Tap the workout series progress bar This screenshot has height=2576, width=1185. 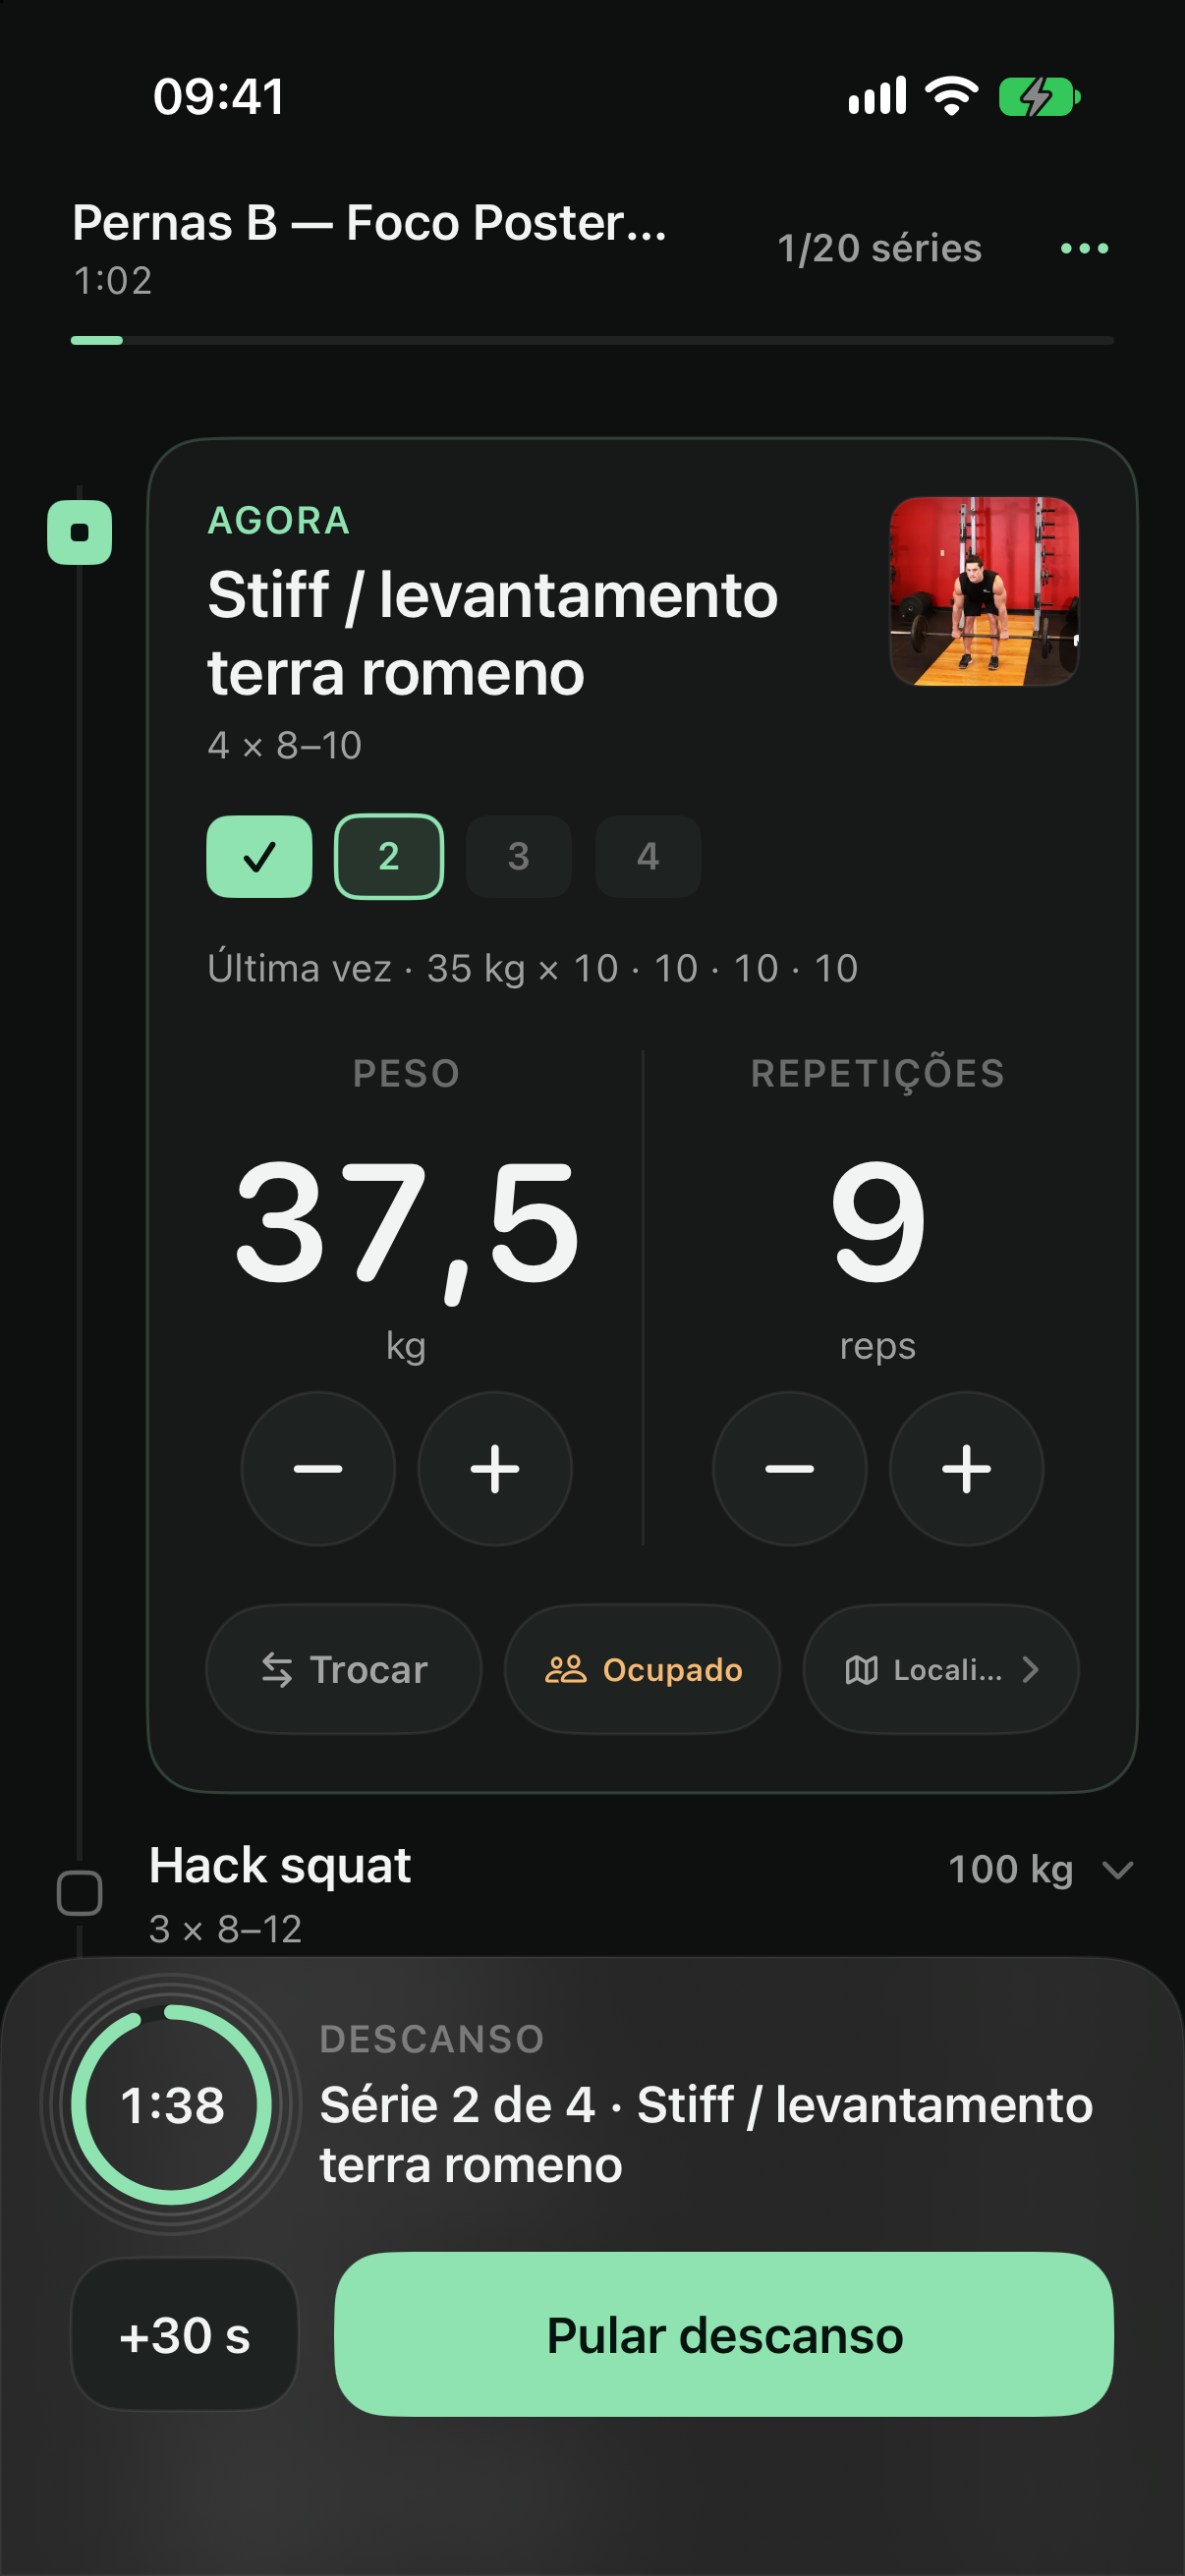coord(592,340)
